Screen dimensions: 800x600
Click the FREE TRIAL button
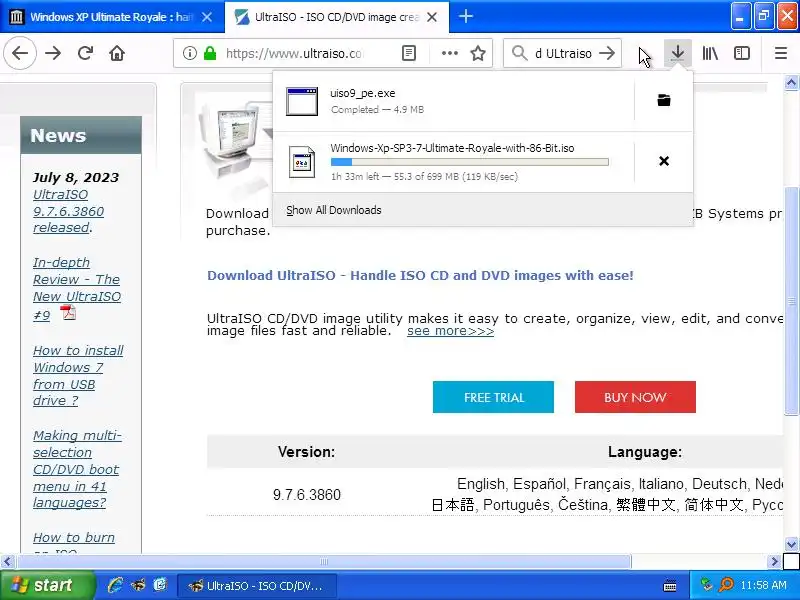[493, 397]
